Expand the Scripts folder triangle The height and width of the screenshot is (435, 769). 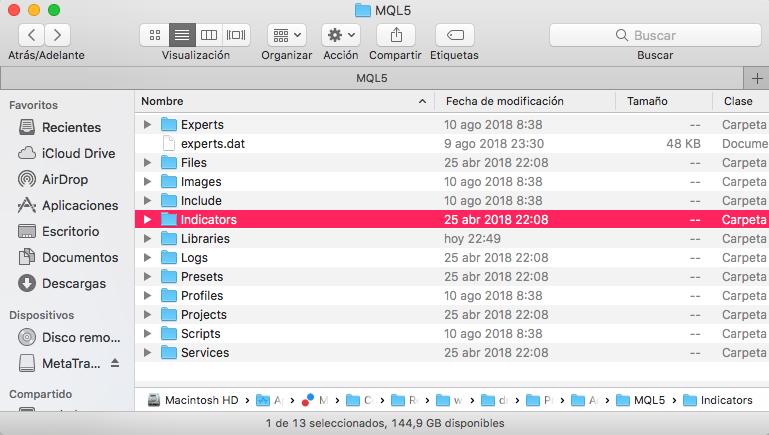[147, 333]
